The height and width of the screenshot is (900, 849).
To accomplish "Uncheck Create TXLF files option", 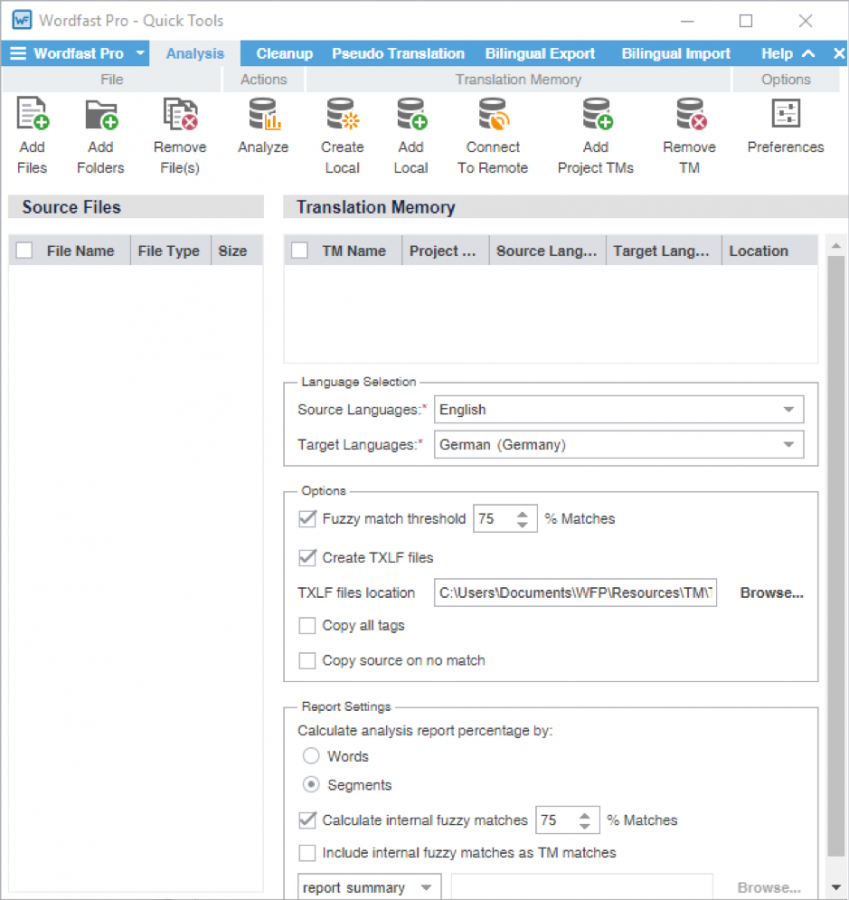I will (308, 558).
